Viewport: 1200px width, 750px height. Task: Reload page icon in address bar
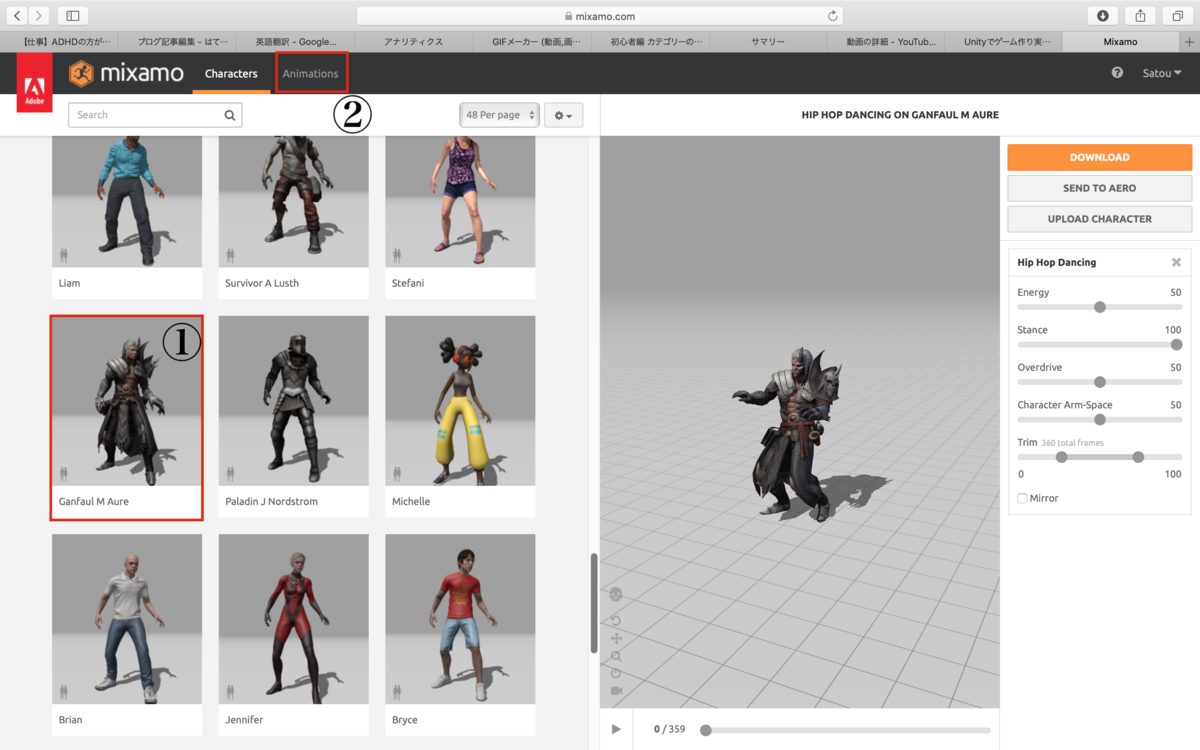(832, 16)
